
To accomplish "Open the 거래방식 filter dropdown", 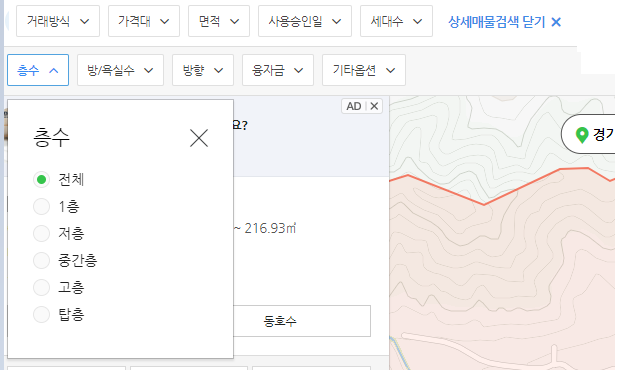I will [58, 21].
